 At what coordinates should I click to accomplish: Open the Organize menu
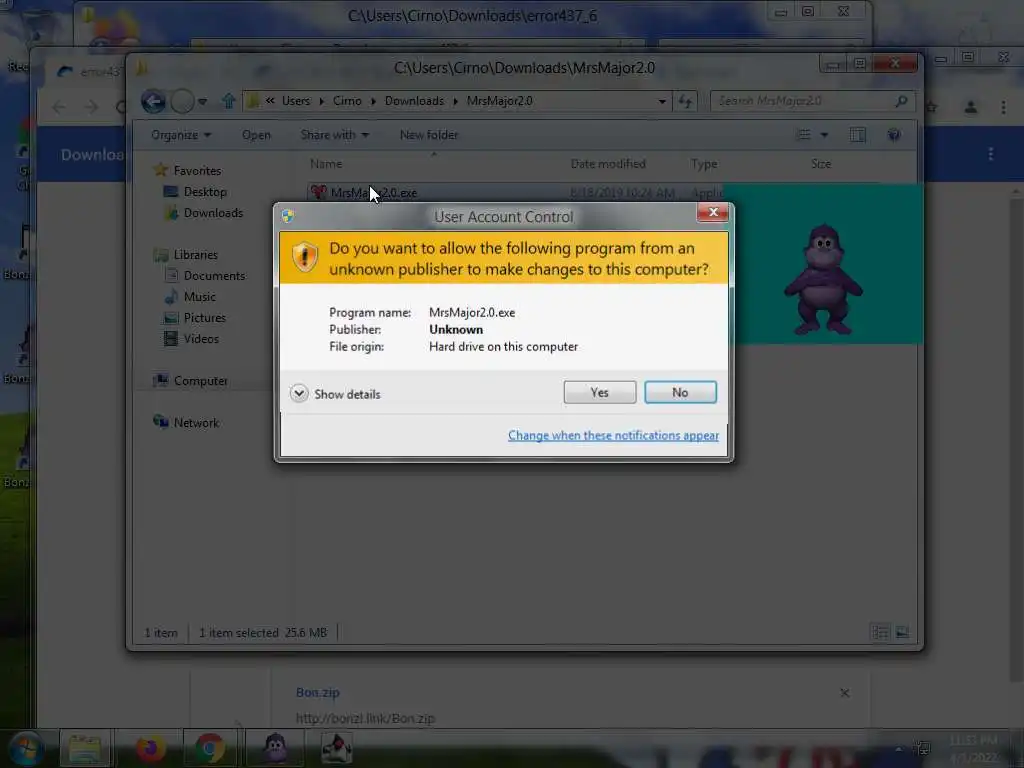point(181,135)
